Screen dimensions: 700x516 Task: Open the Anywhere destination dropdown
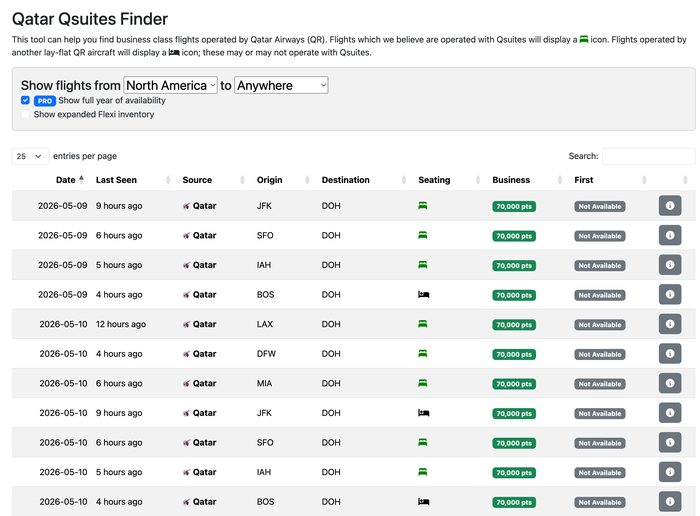click(x=281, y=85)
